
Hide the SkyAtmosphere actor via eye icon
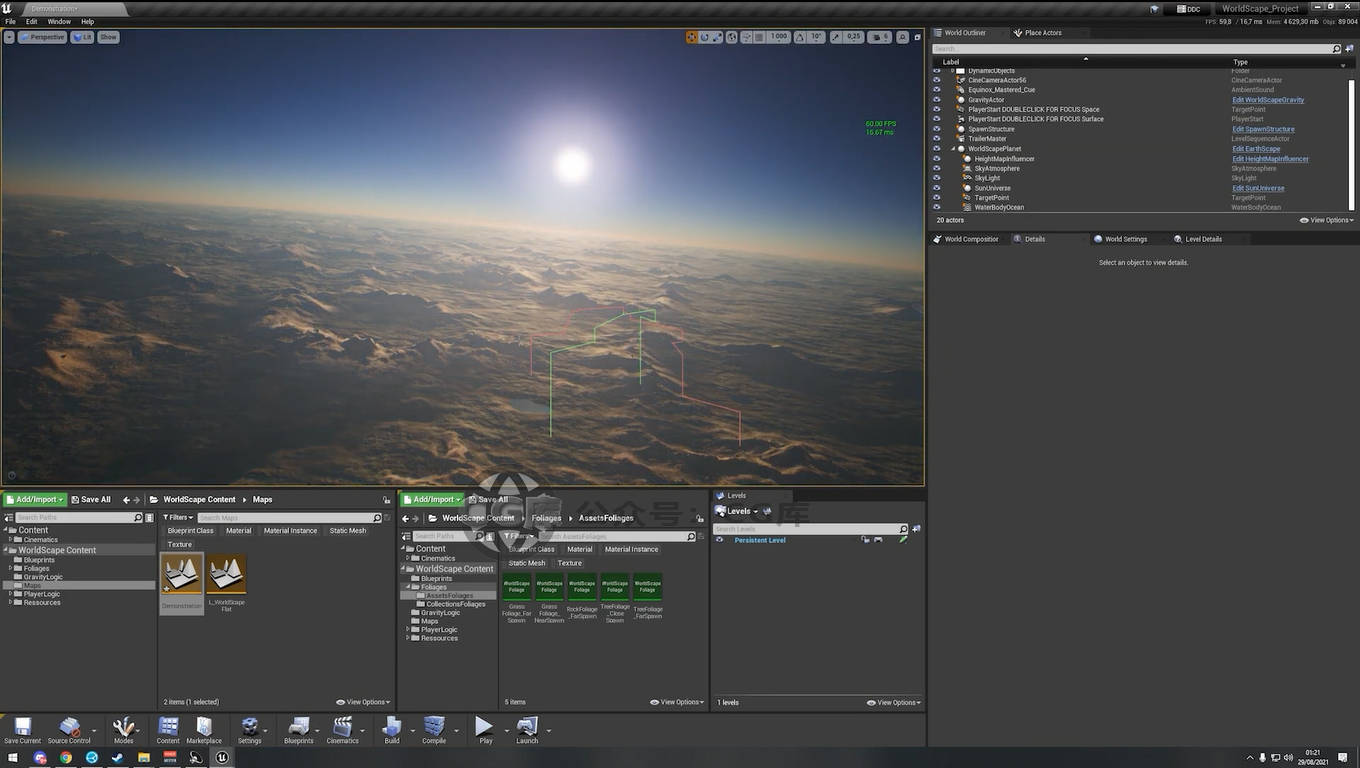[x=937, y=168]
